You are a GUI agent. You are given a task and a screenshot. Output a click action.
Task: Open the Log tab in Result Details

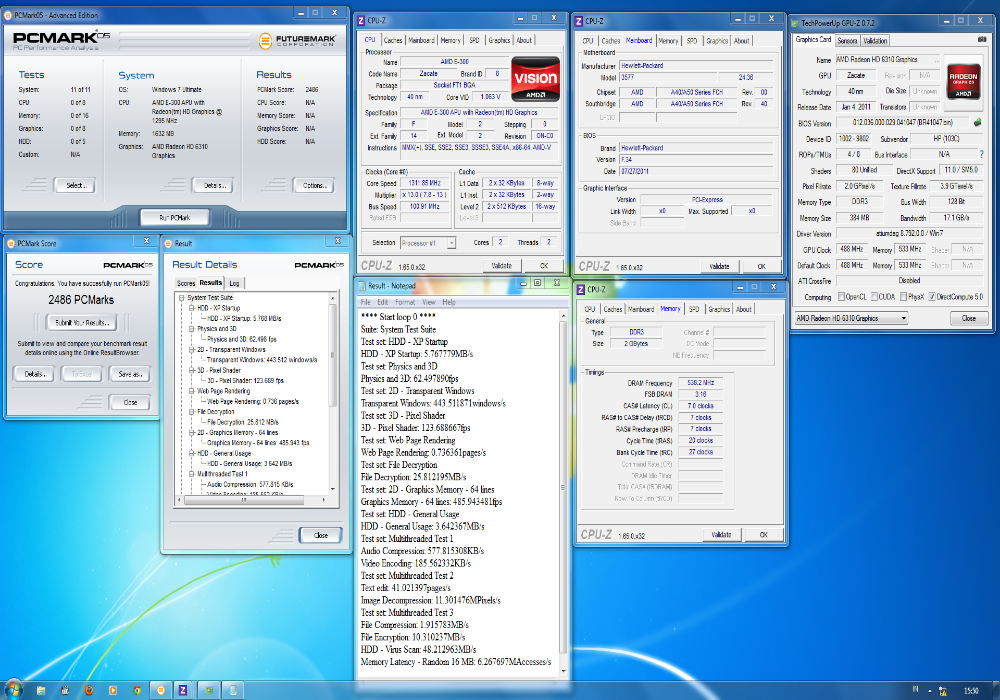(234, 283)
